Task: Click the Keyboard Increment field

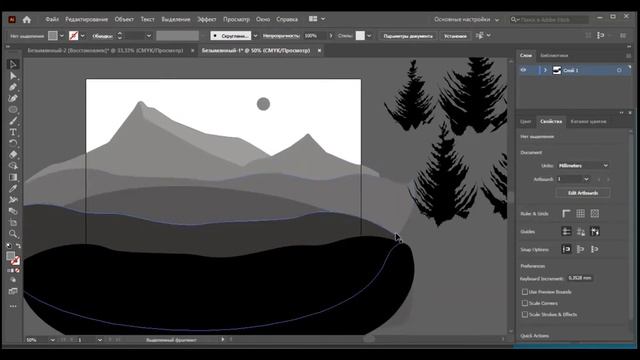Action: coord(580,278)
